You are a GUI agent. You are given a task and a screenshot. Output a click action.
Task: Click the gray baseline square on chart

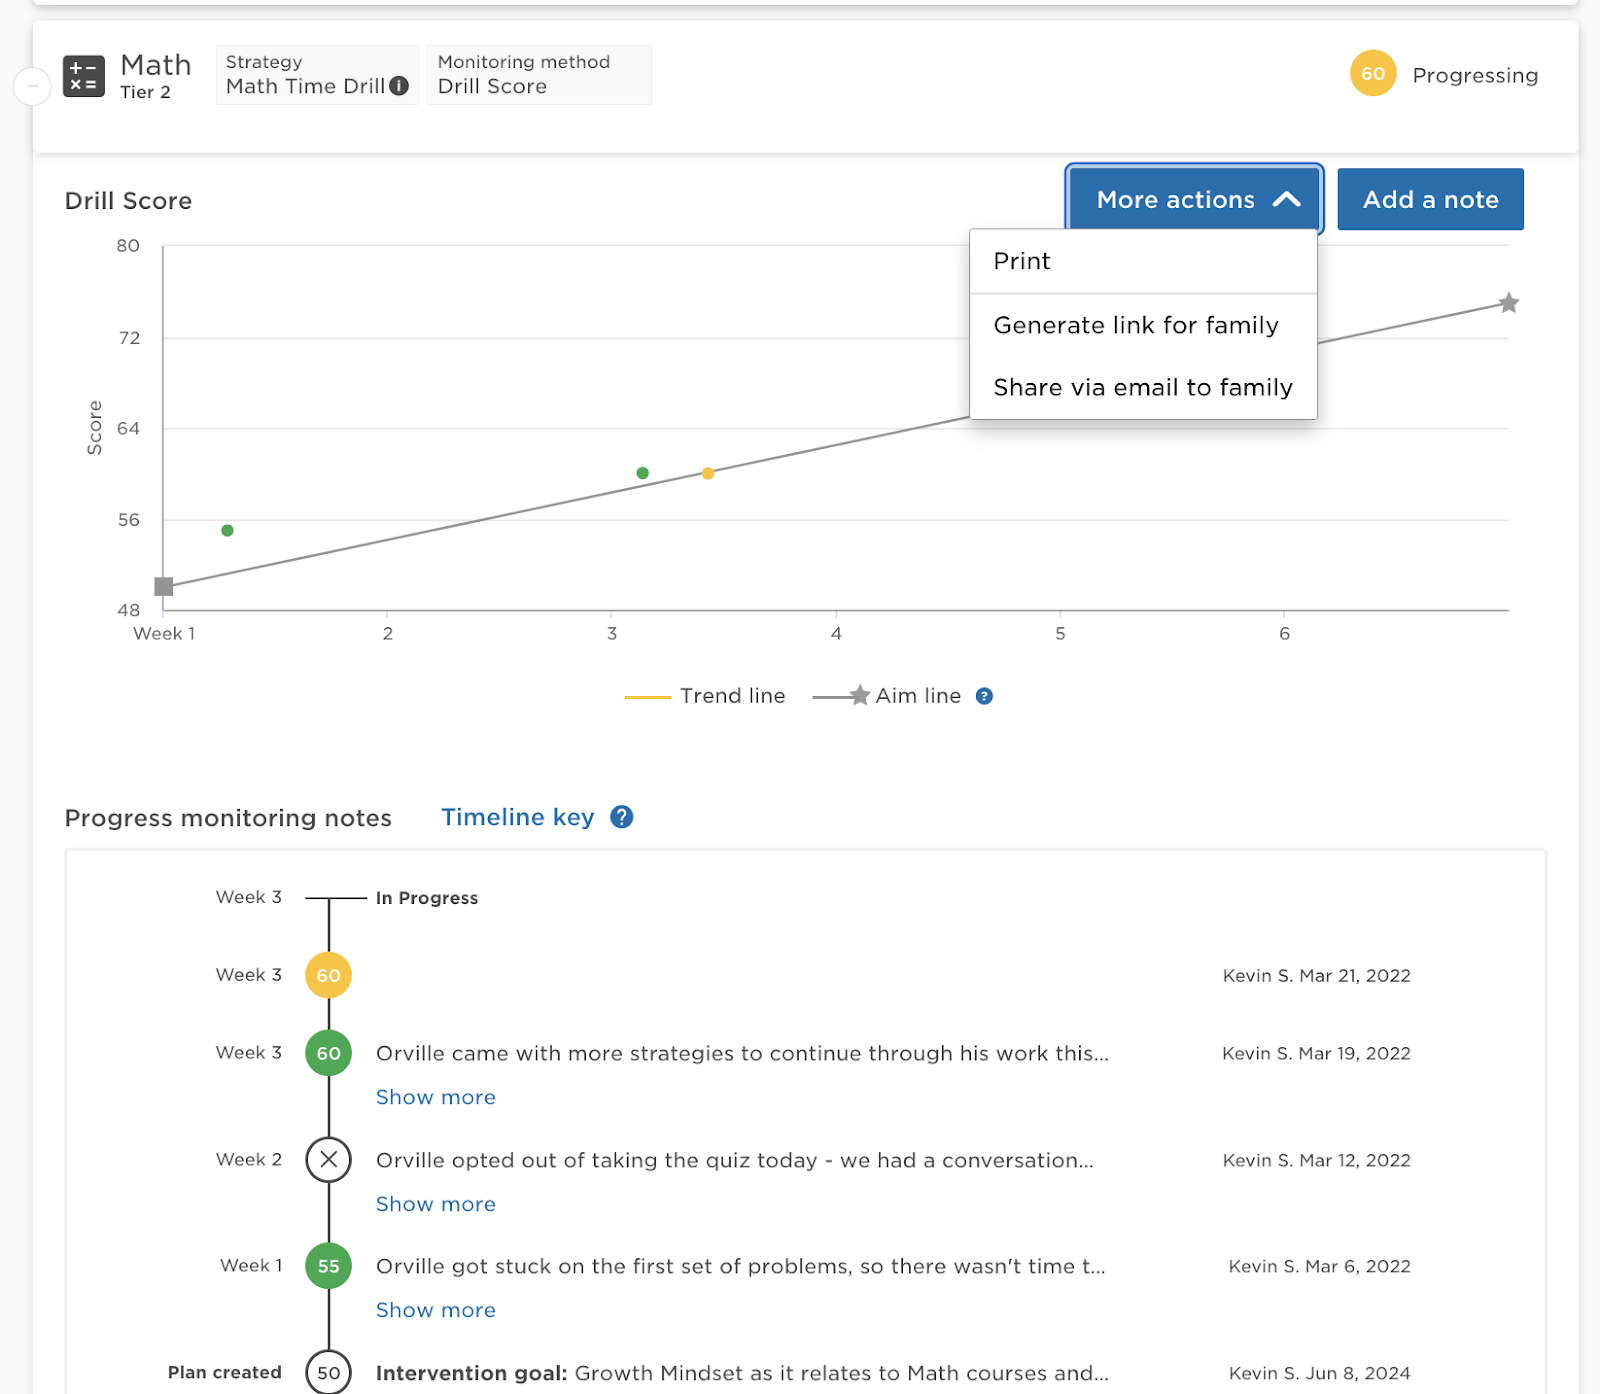[164, 586]
